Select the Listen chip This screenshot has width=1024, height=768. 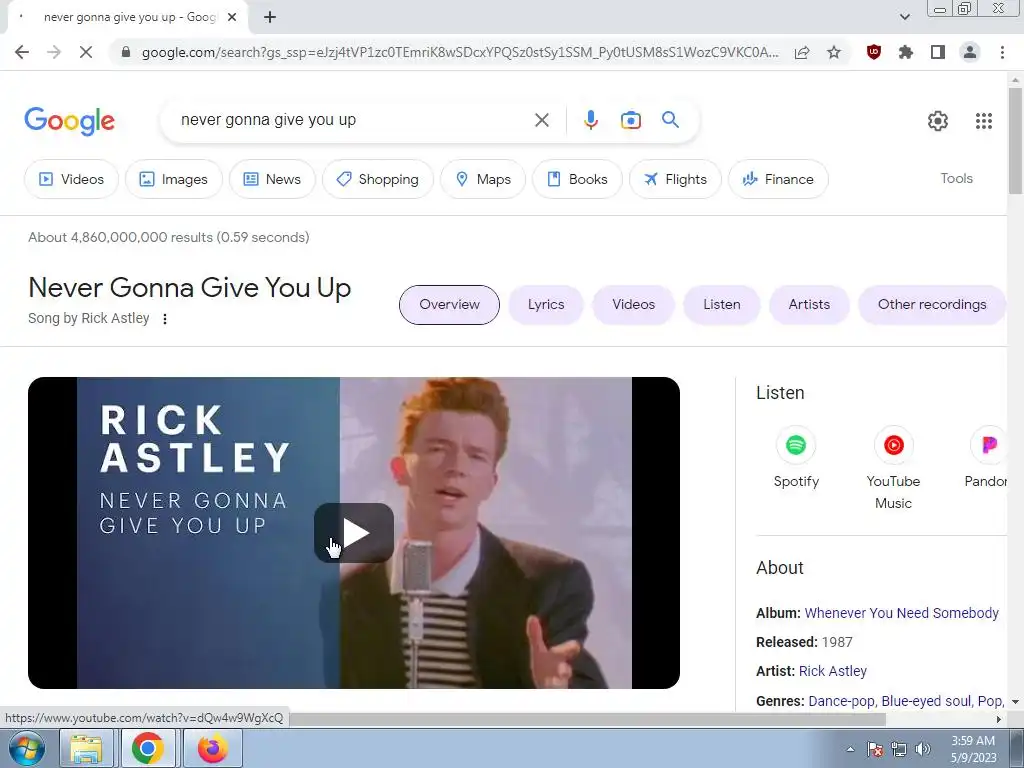coord(722,304)
